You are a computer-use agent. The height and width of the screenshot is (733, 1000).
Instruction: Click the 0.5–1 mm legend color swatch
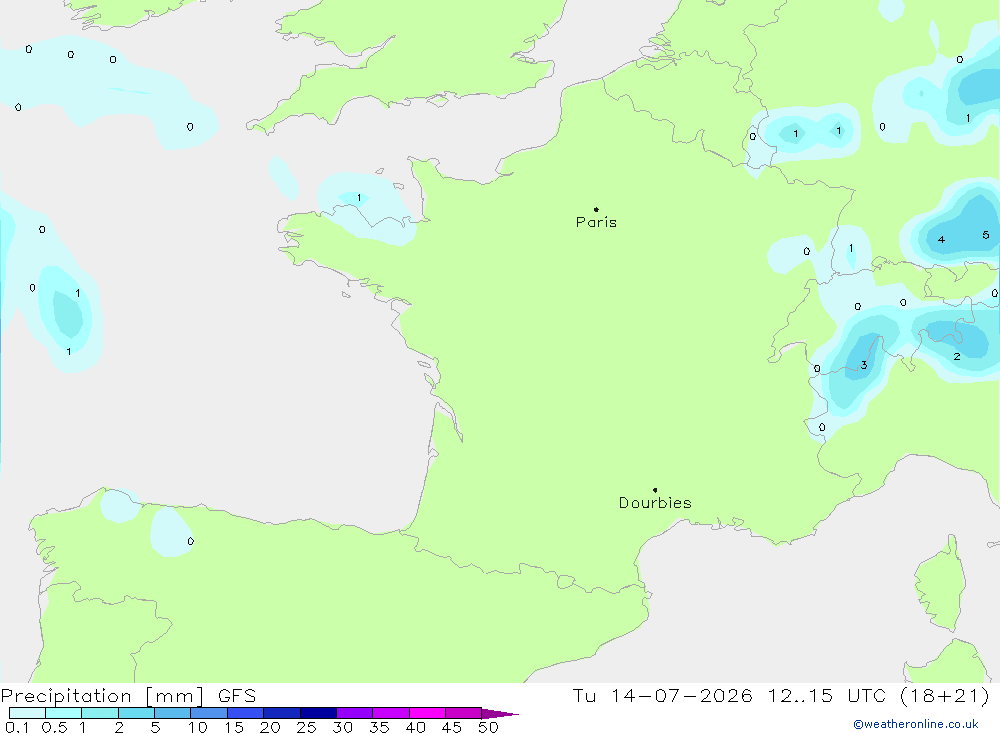64,713
